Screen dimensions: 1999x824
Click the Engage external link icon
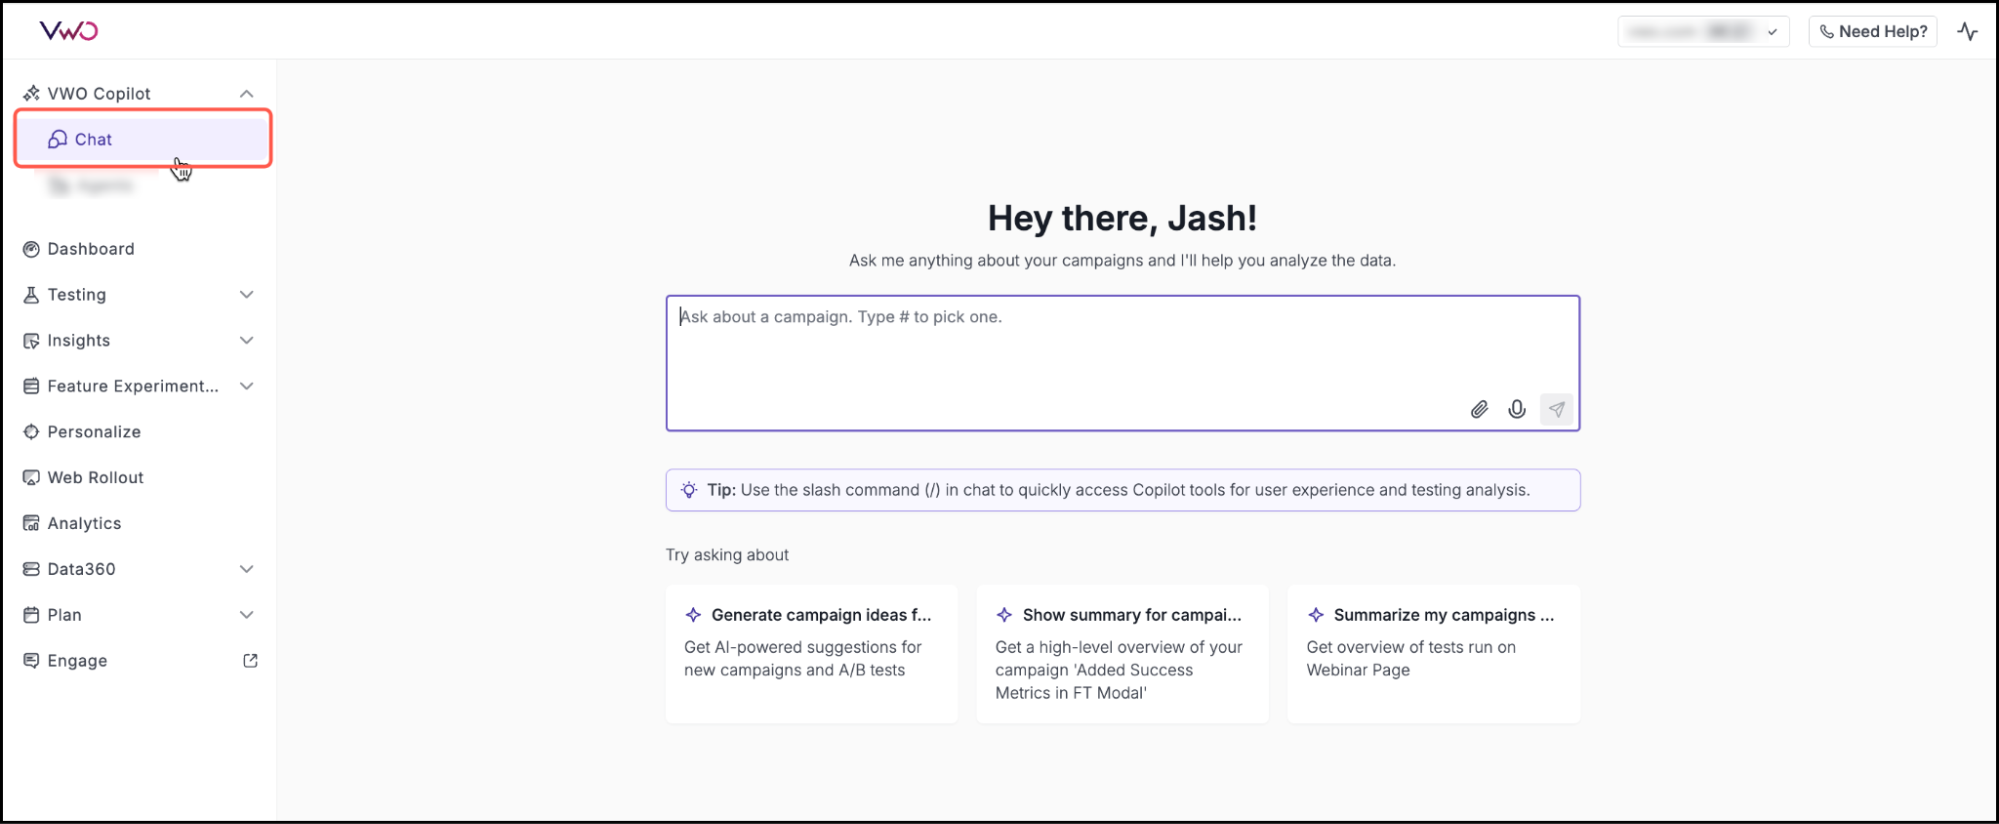pos(250,660)
